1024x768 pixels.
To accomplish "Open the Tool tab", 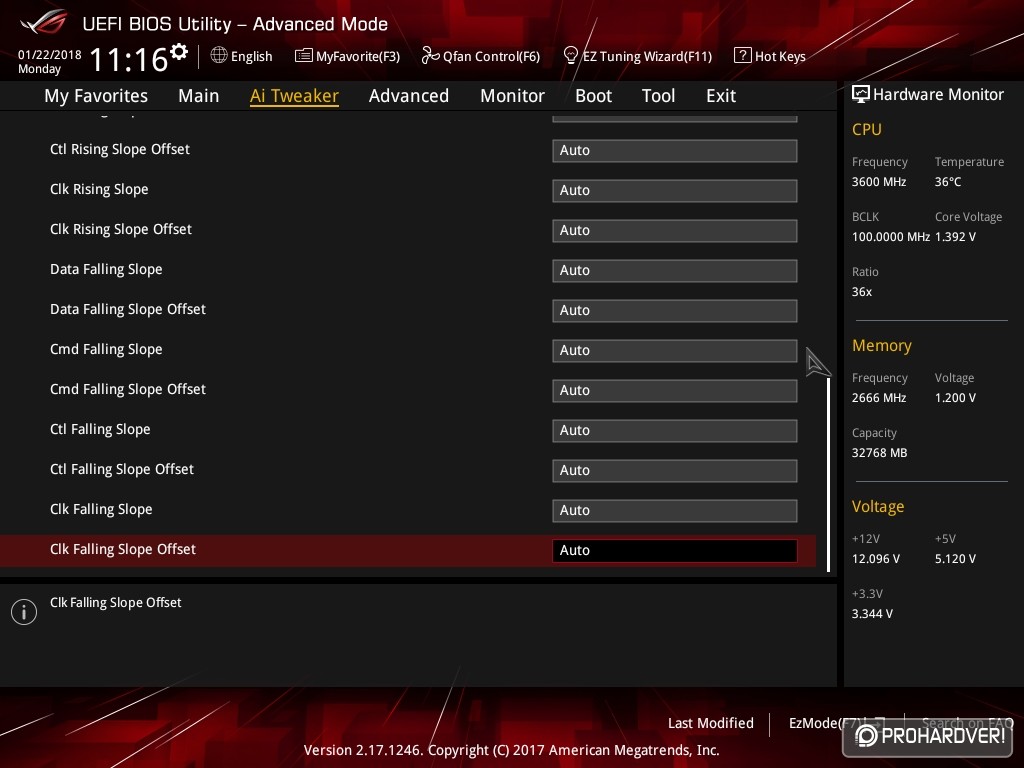I will pos(658,96).
